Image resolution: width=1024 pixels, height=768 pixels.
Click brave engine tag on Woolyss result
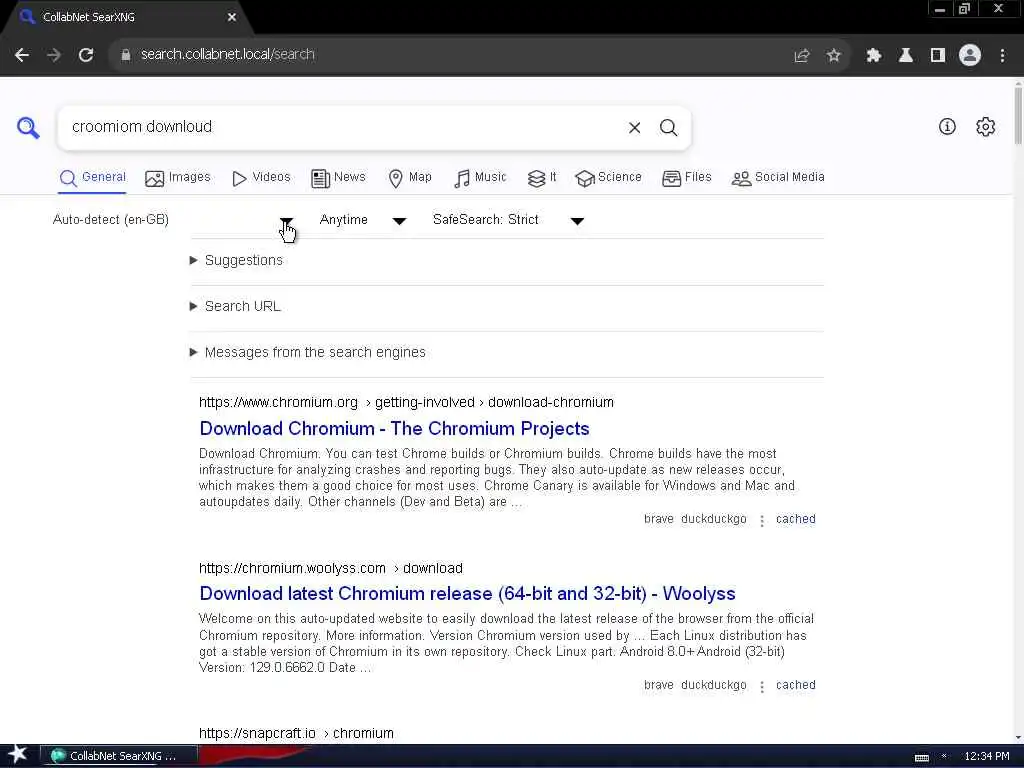pos(658,685)
